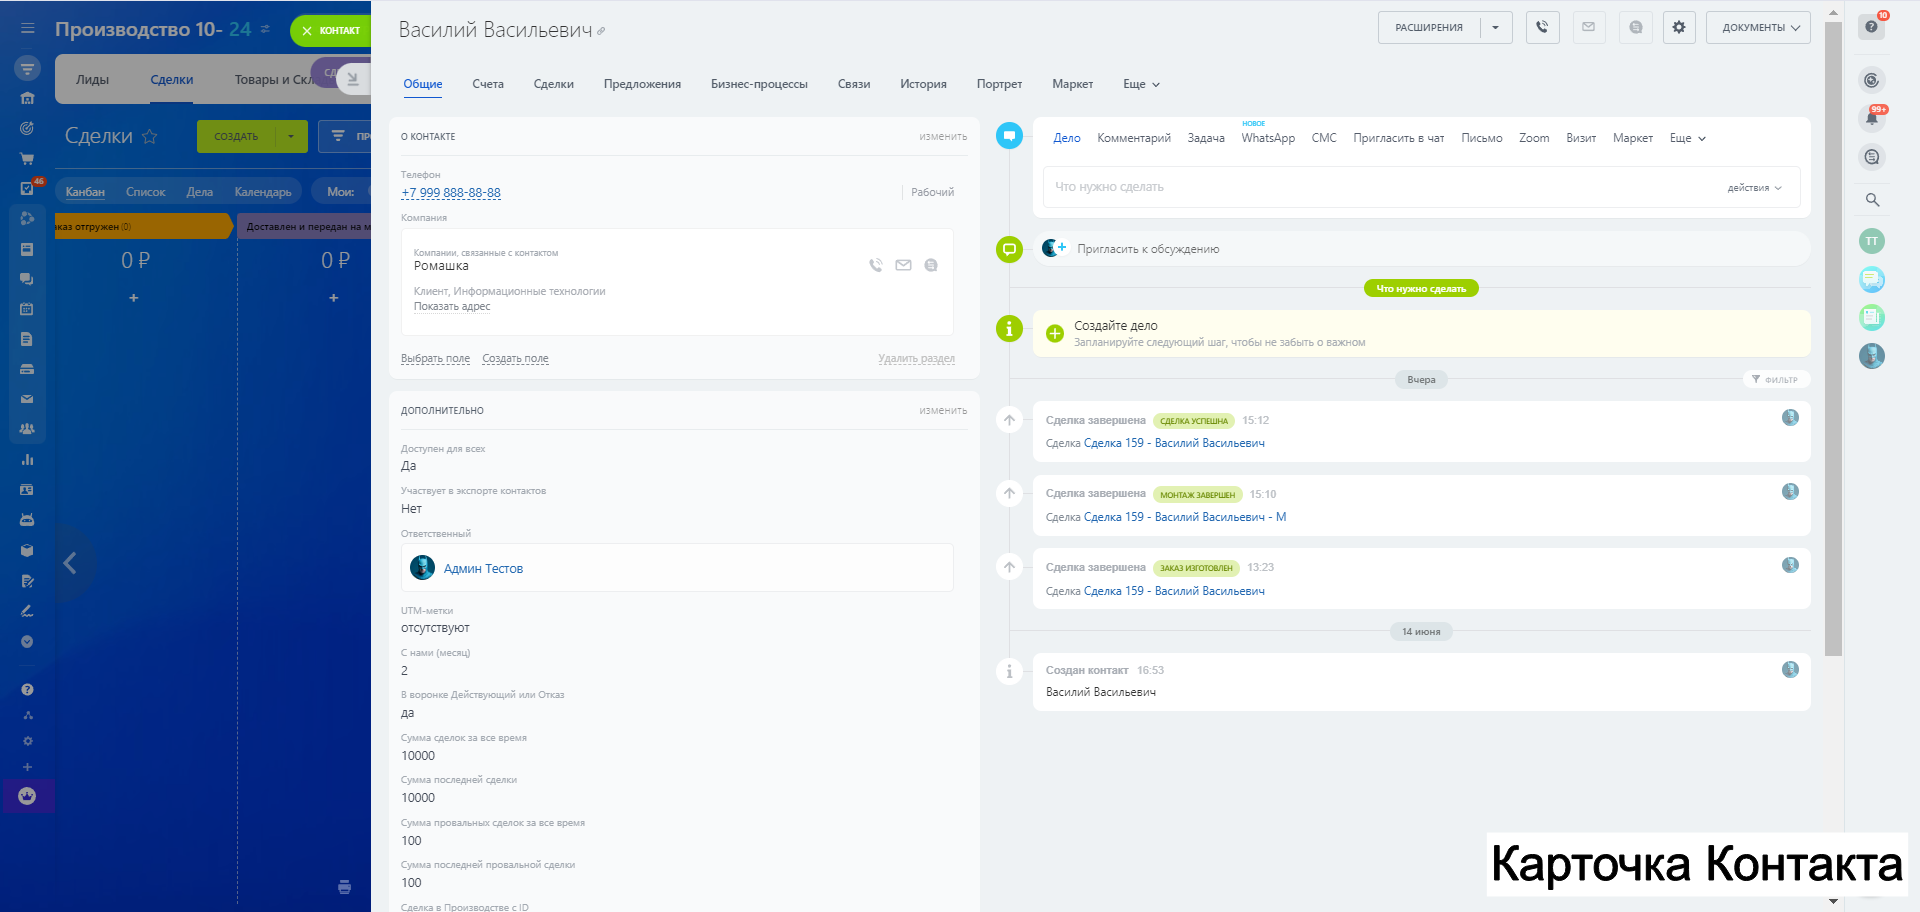Viewport: 1920px width, 912px height.
Task: Select the Комментарий tab in timeline
Action: (x=1133, y=138)
